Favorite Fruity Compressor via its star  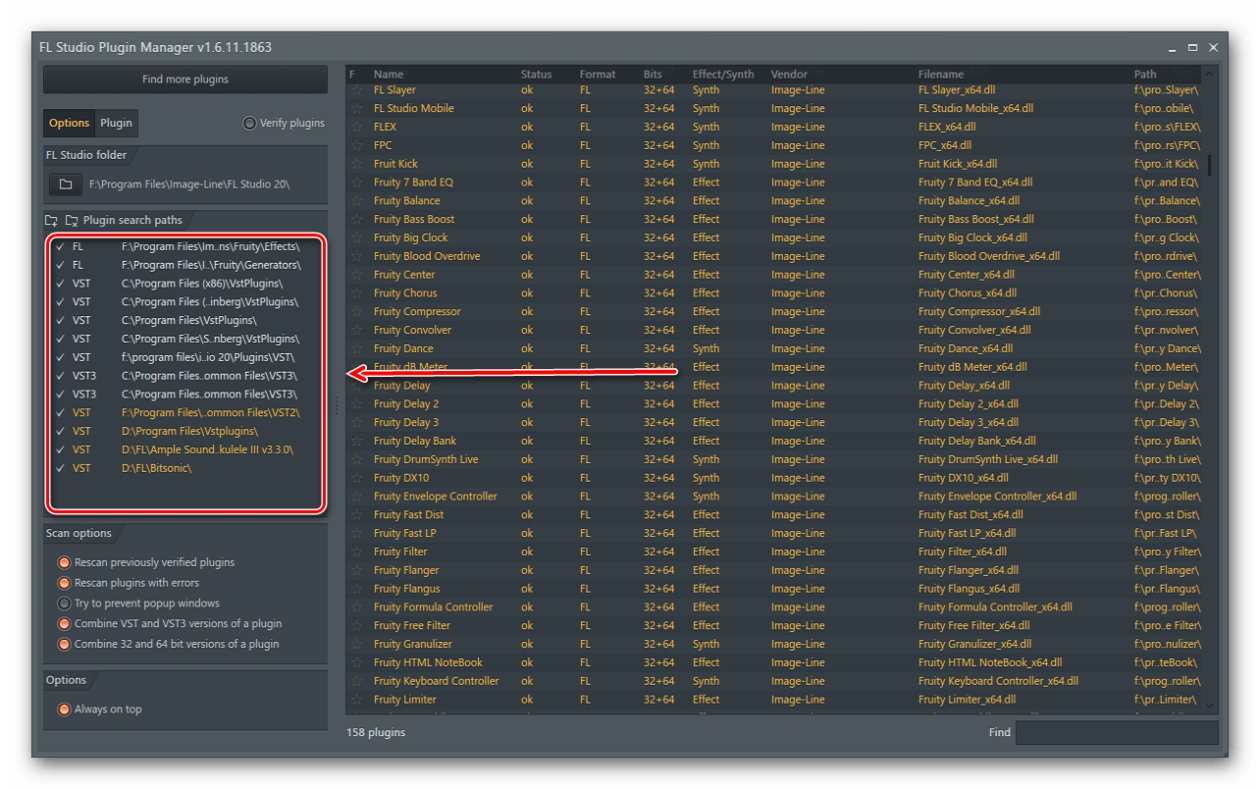[x=356, y=312]
